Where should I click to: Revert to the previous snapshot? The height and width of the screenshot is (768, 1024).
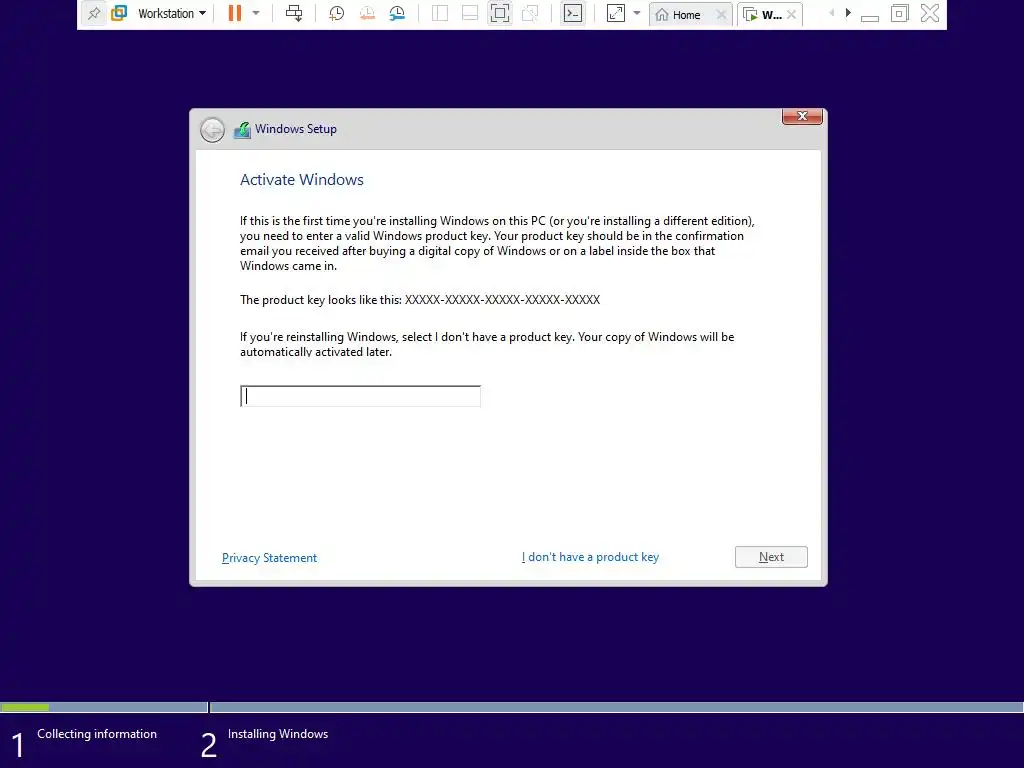367,13
